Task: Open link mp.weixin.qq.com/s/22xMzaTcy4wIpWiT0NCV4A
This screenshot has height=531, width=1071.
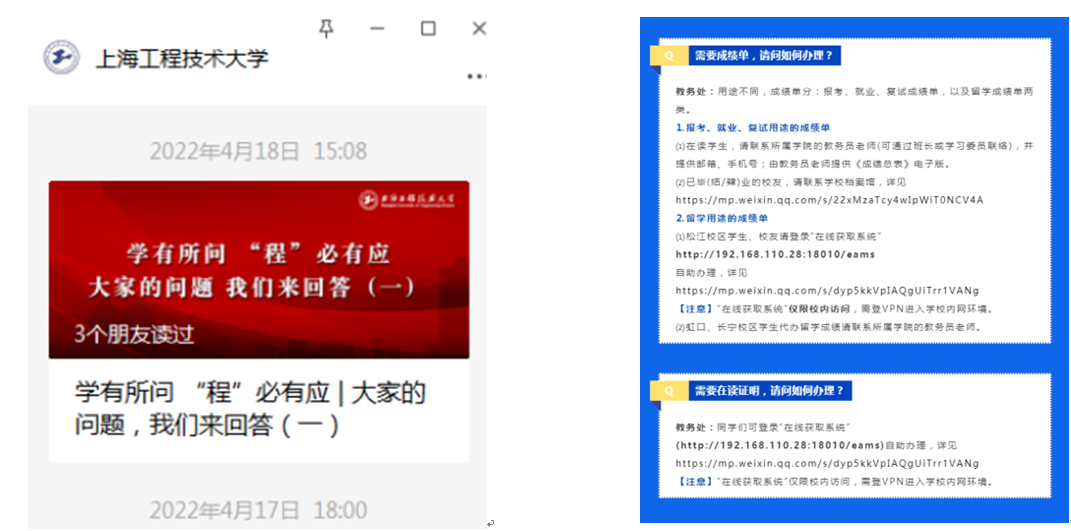Action: [829, 200]
